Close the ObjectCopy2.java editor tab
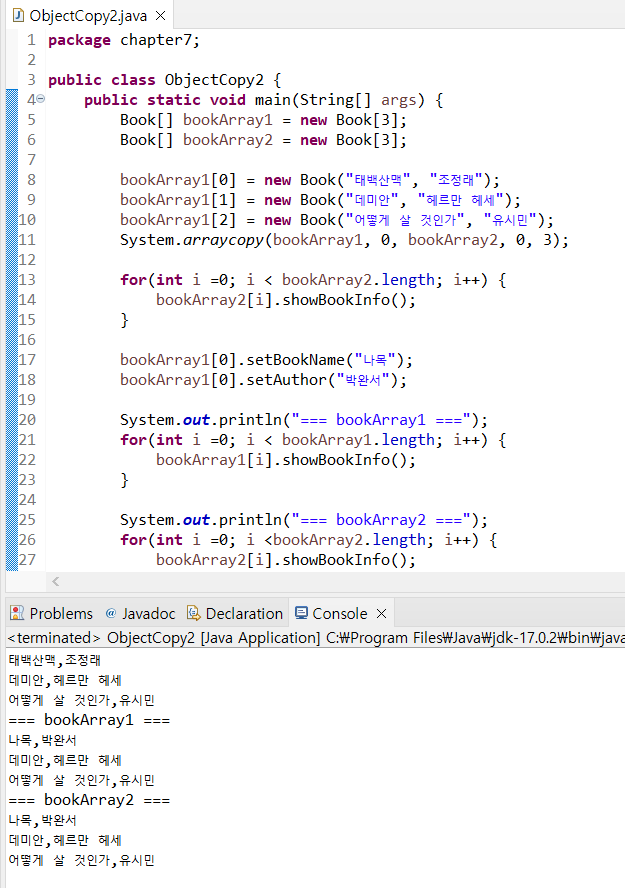 click(160, 16)
